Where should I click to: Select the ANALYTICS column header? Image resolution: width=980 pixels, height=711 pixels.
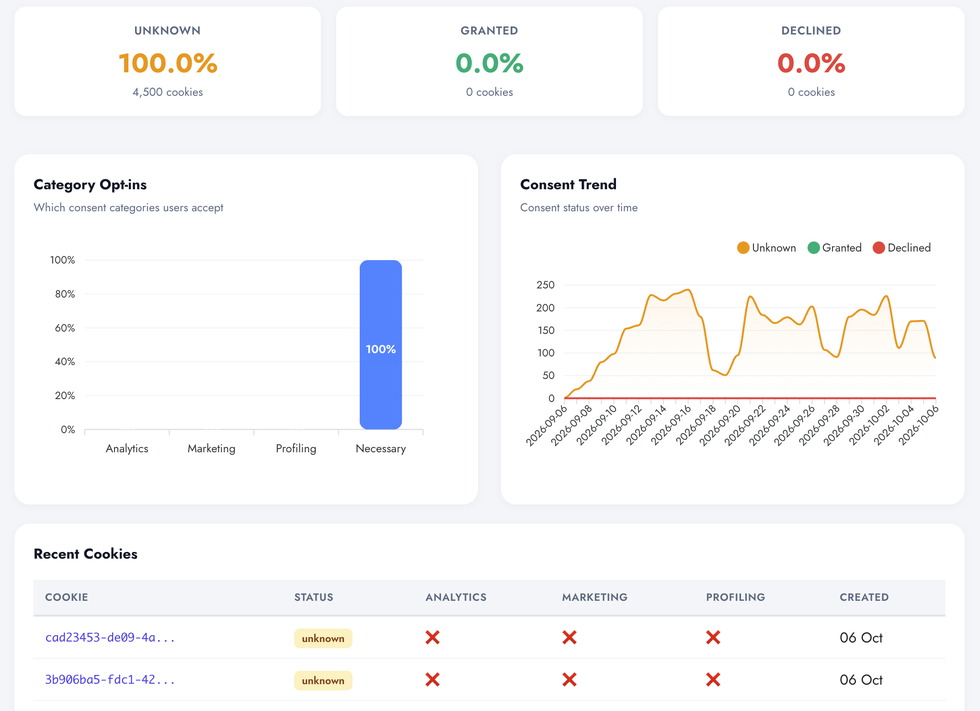coord(456,597)
